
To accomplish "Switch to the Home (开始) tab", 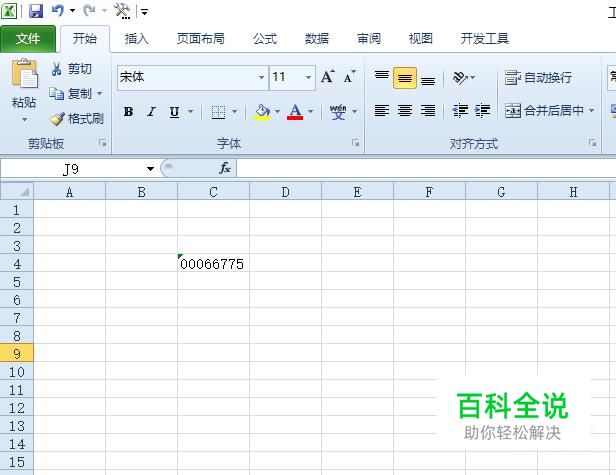I will 85,39.
